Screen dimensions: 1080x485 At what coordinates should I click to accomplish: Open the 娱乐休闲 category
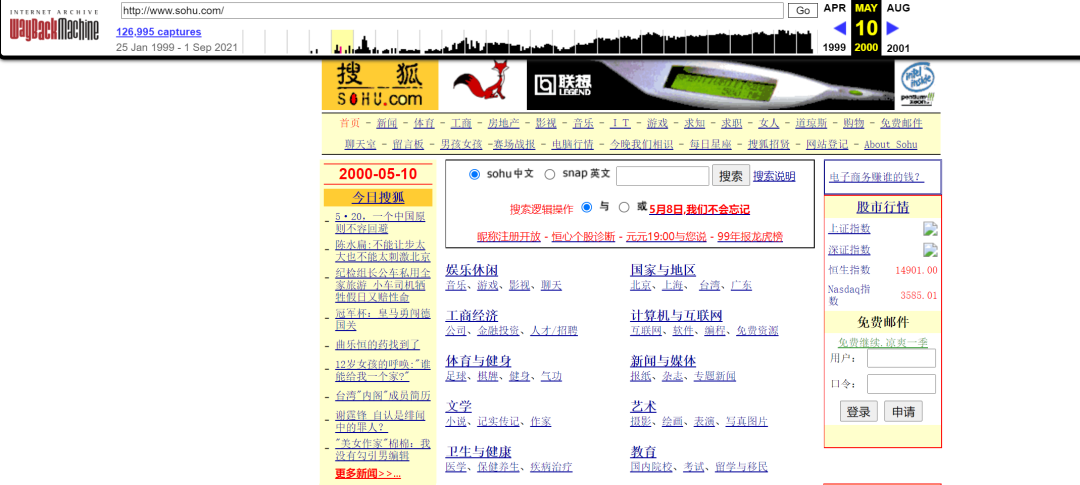472,270
